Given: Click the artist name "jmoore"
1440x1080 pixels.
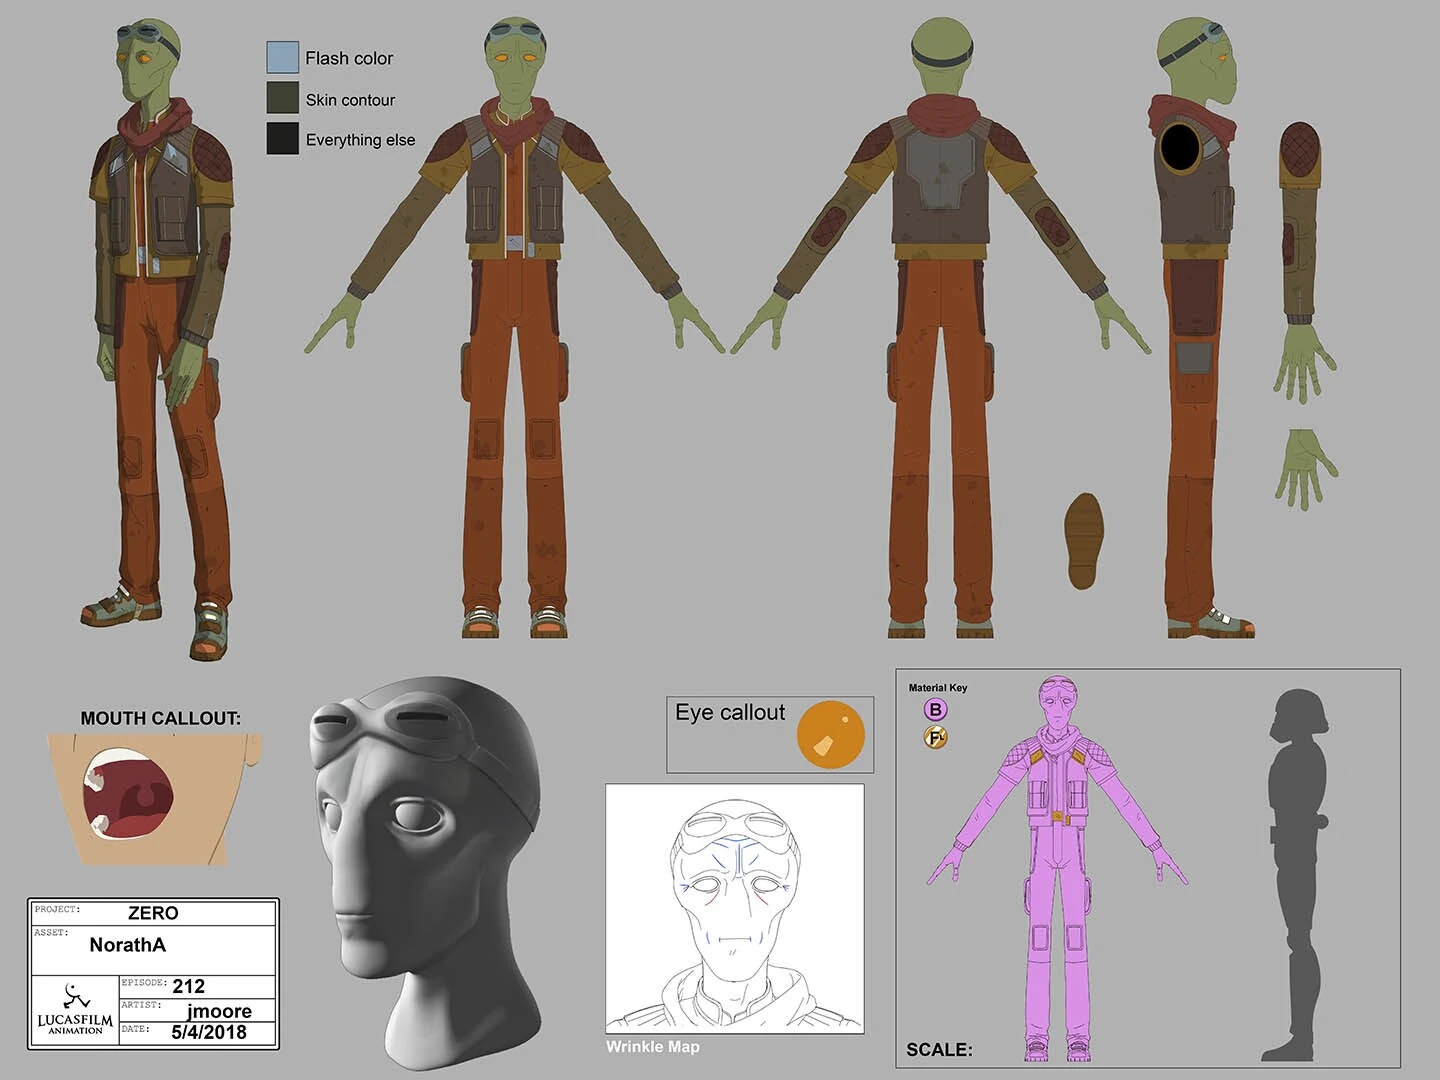Looking at the screenshot, I should coord(219,1010).
